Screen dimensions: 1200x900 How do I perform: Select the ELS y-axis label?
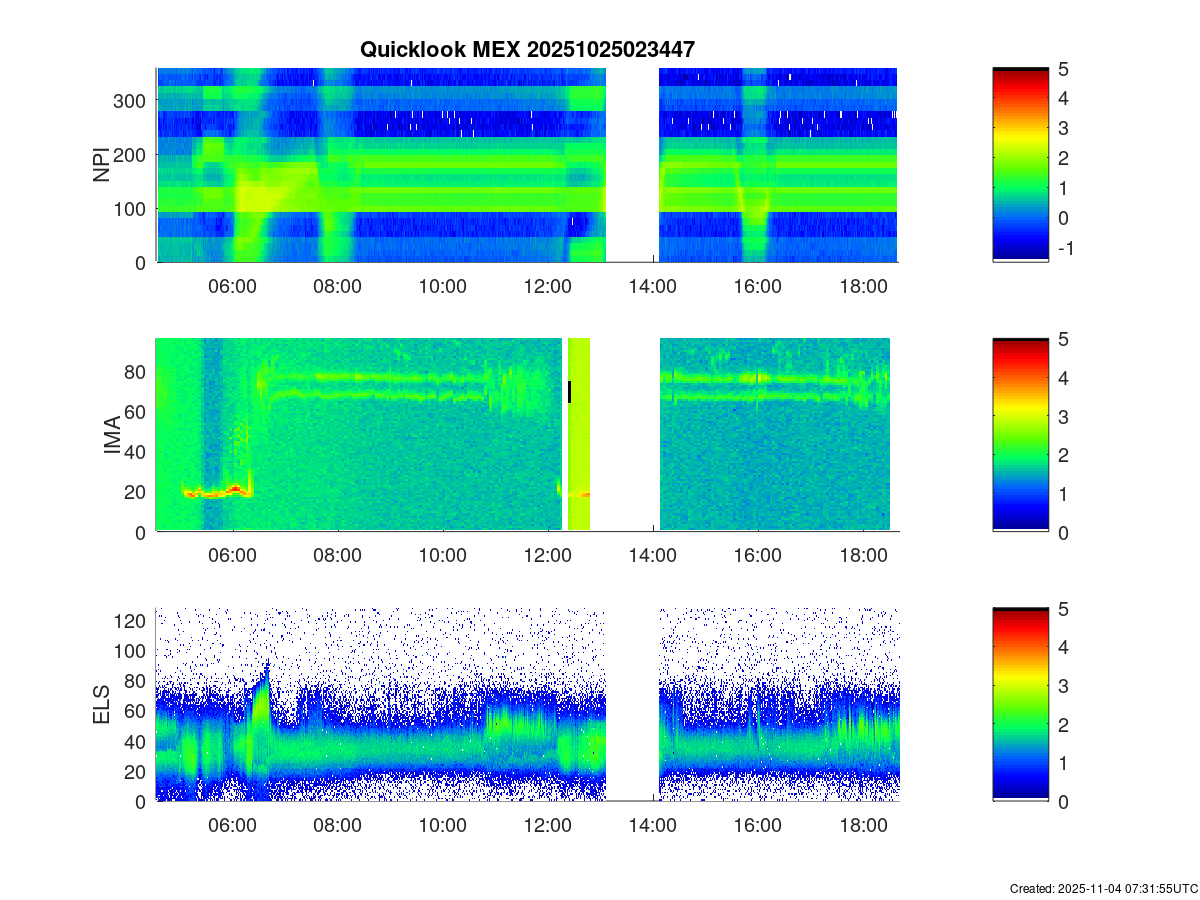[x=102, y=705]
